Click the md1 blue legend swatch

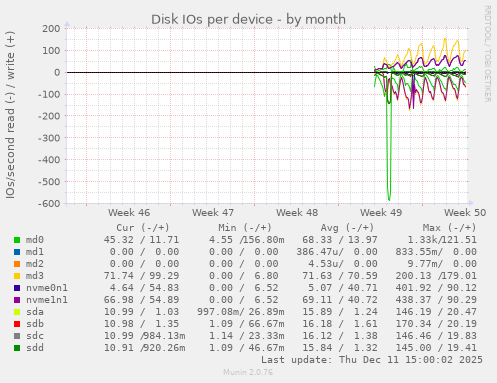tap(17, 252)
